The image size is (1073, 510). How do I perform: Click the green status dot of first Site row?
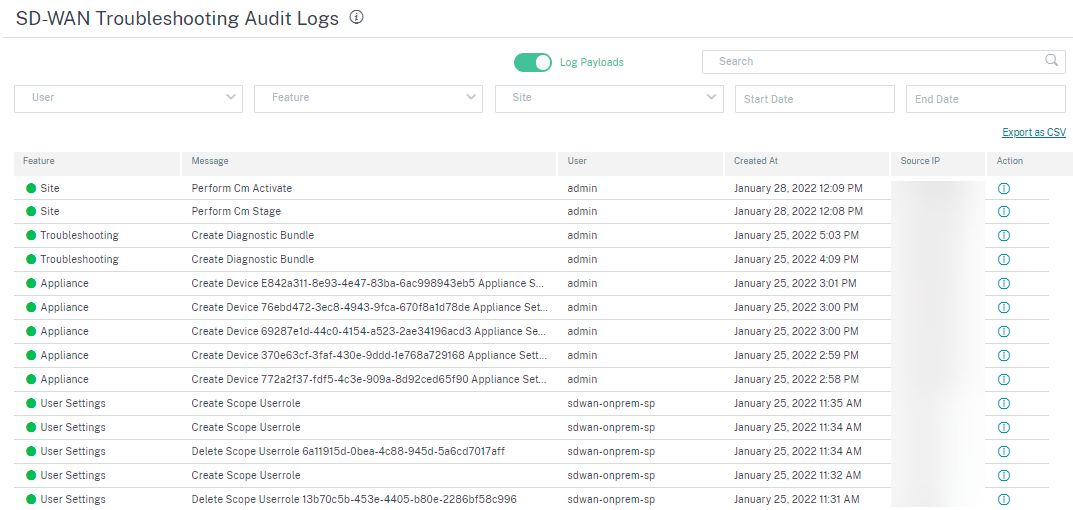pos(31,188)
